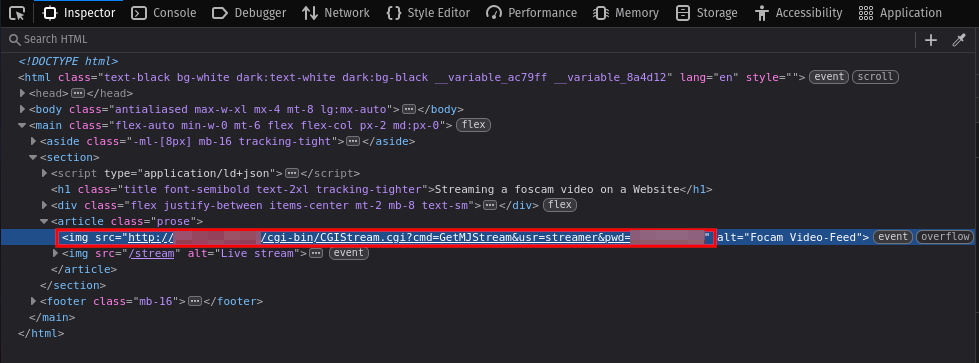This screenshot has height=363, width=979.
Task: Open the Debugger tab
Action: tap(248, 12)
